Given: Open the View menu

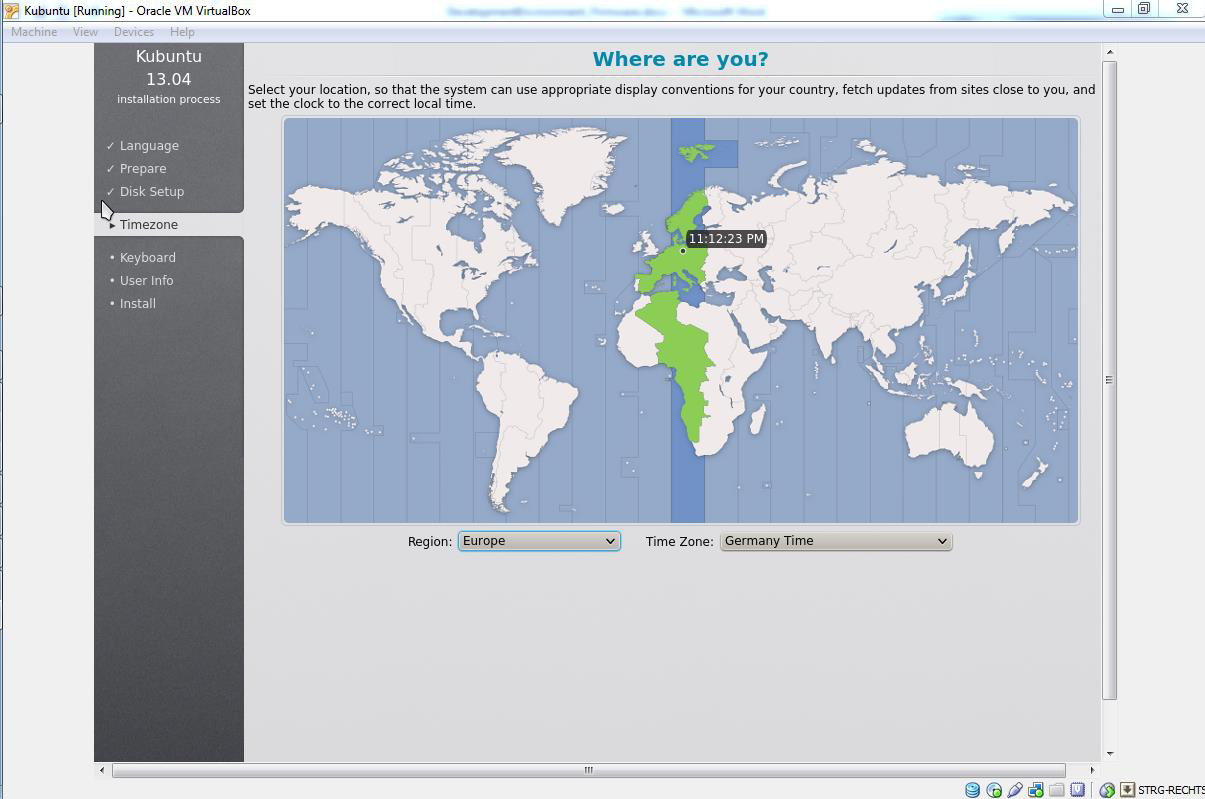Looking at the screenshot, I should [x=85, y=32].
